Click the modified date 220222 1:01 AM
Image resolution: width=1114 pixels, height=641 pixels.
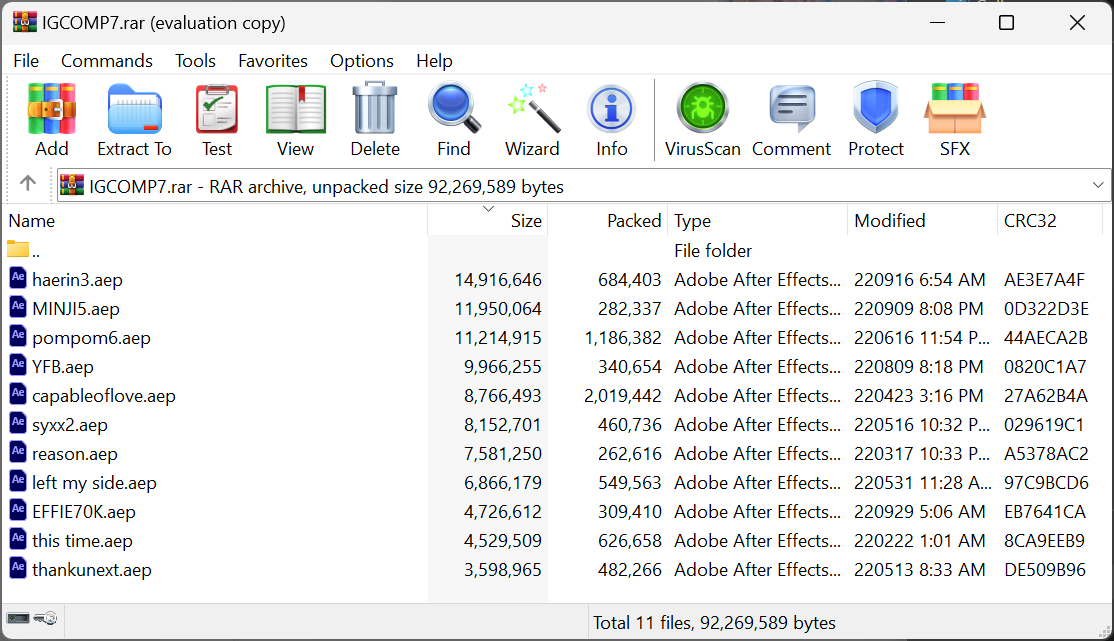tap(919, 541)
